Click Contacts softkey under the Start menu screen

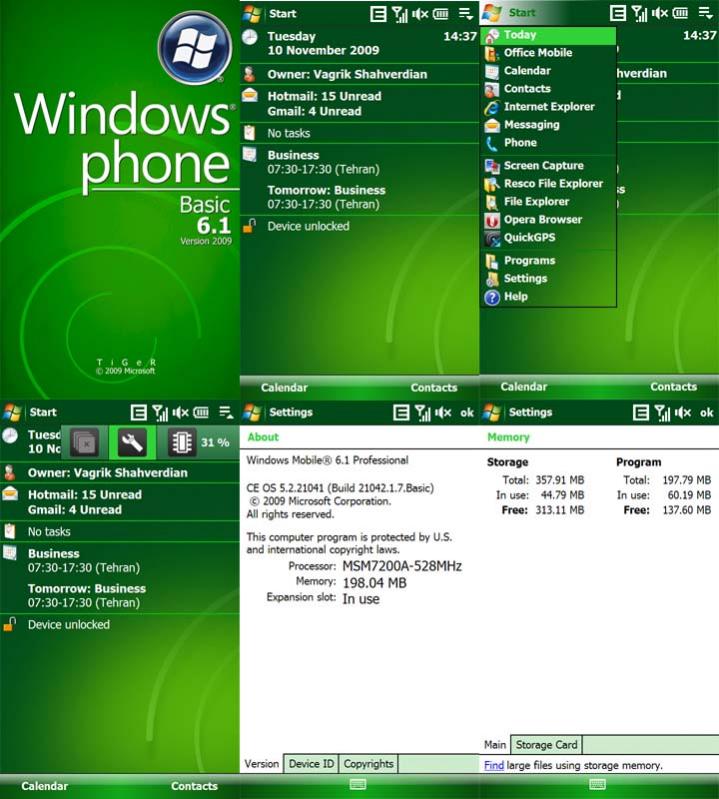pos(673,387)
